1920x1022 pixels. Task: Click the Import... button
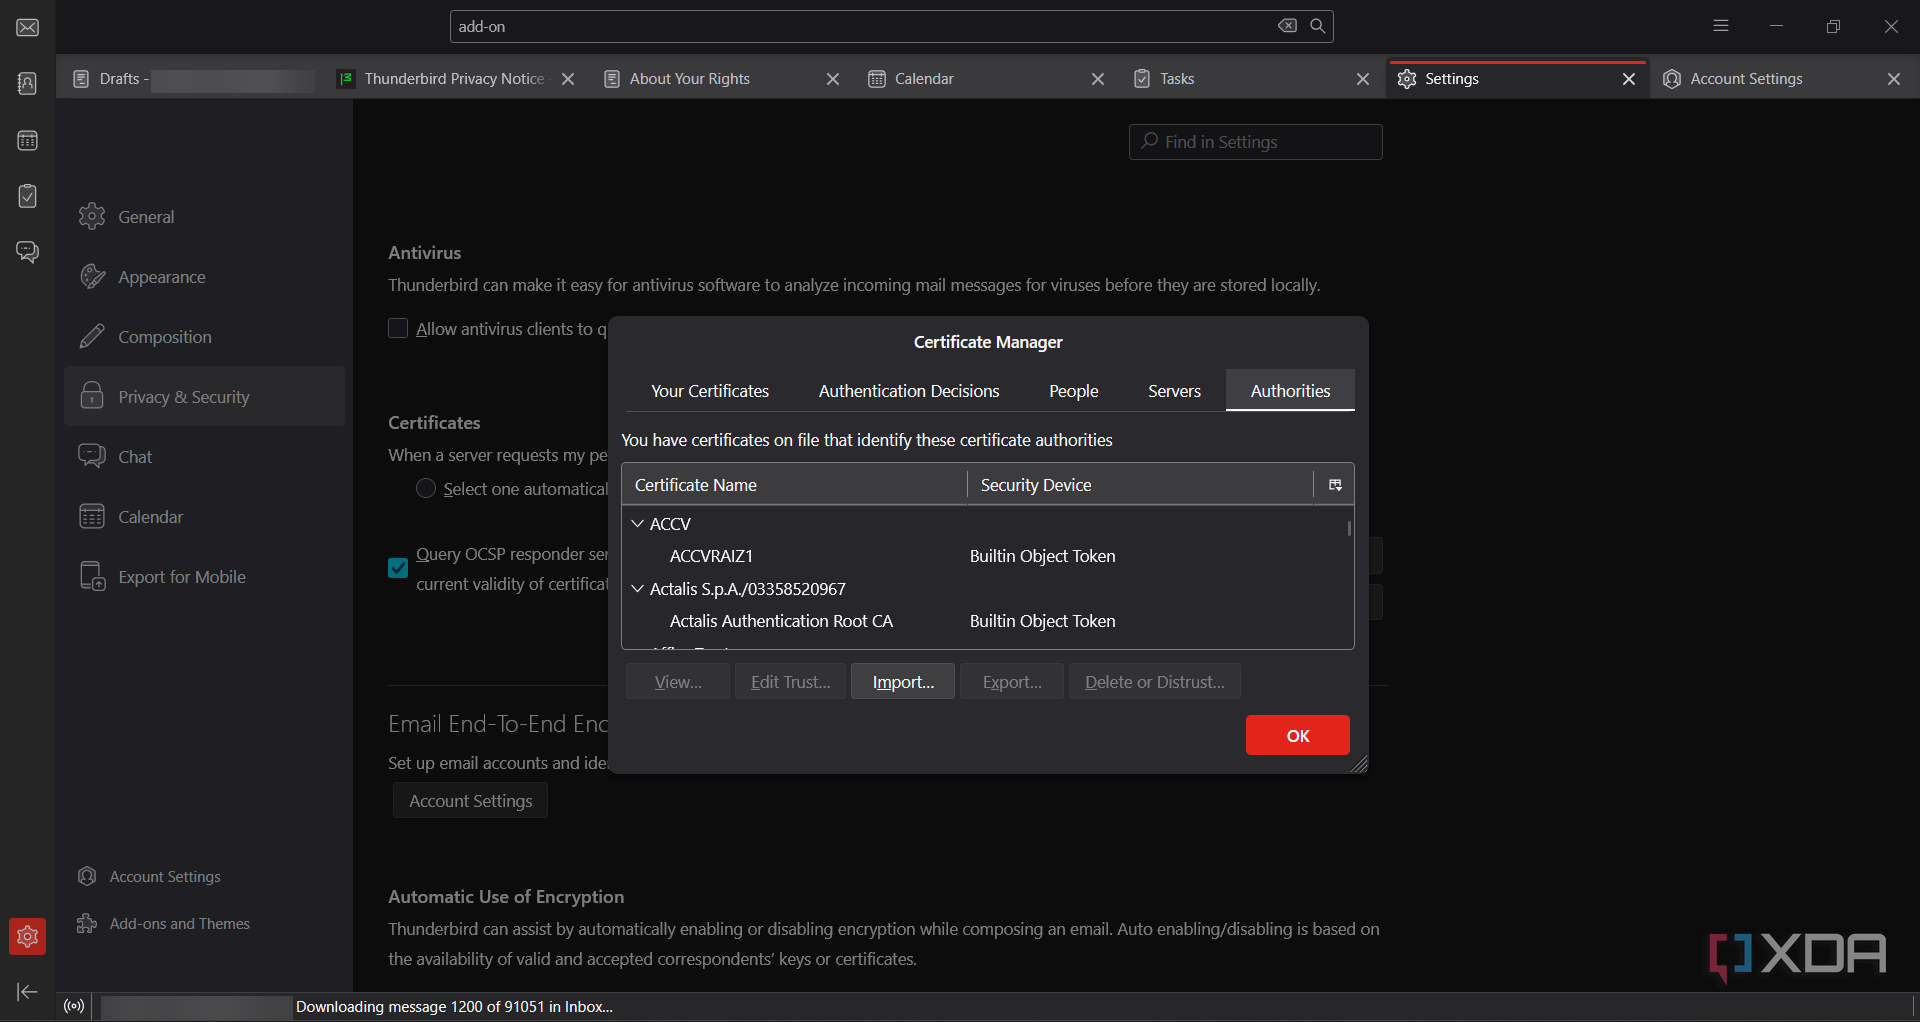click(x=903, y=682)
